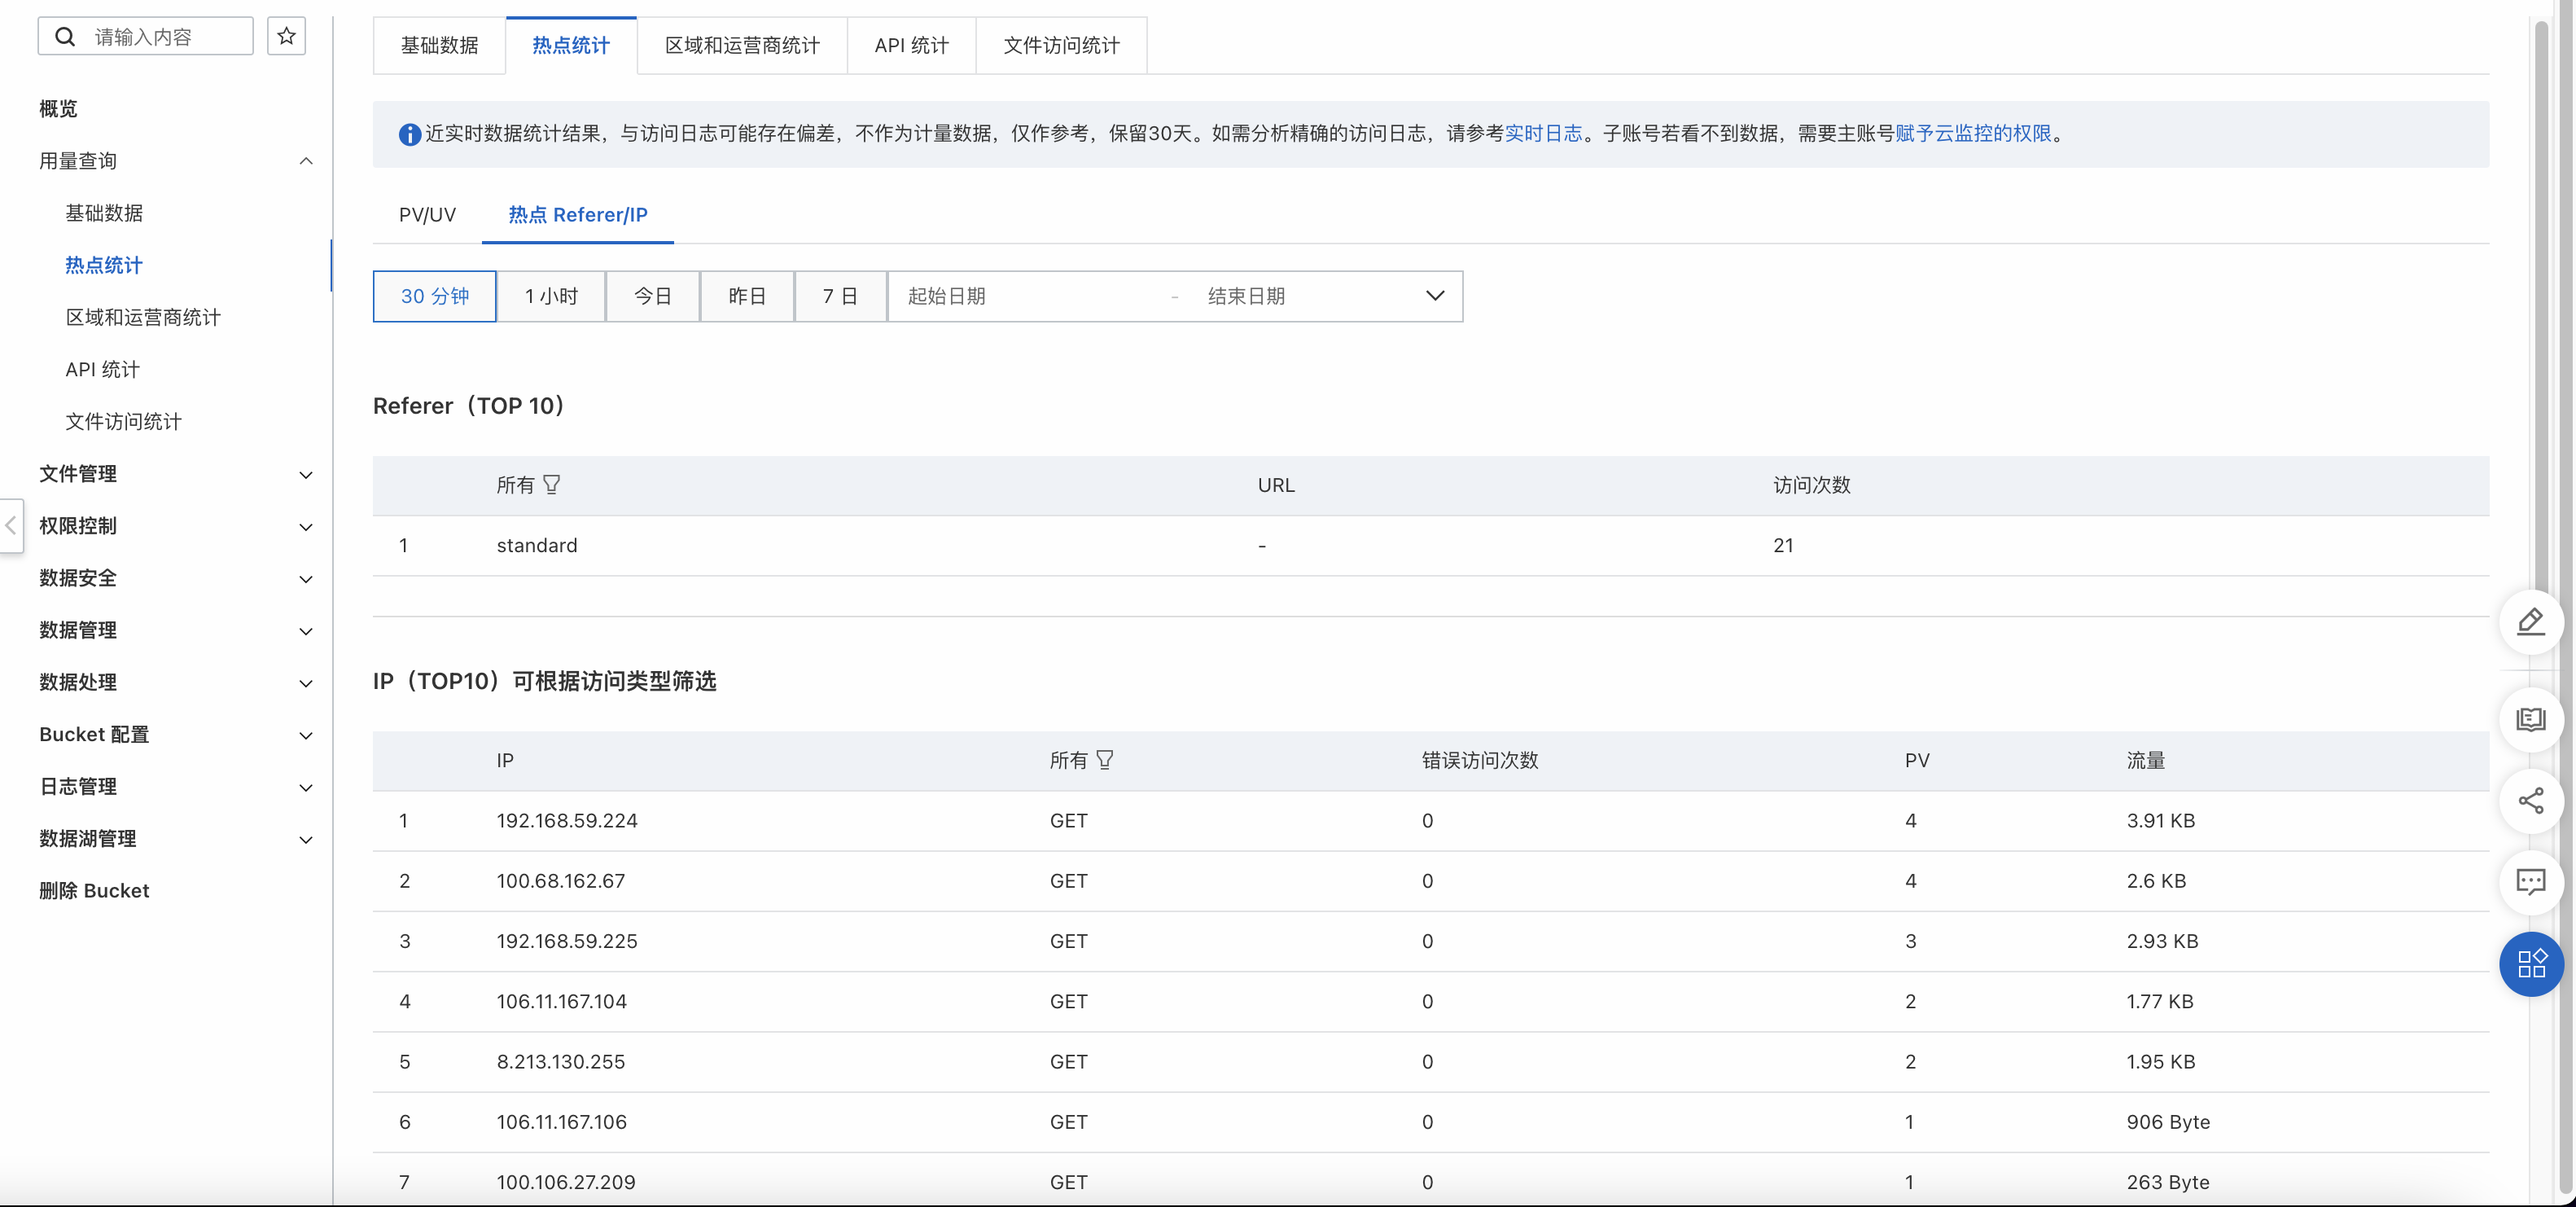Image resolution: width=2576 pixels, height=1207 pixels.
Task: Click the star favorite icon beside search
Action: click(286, 36)
